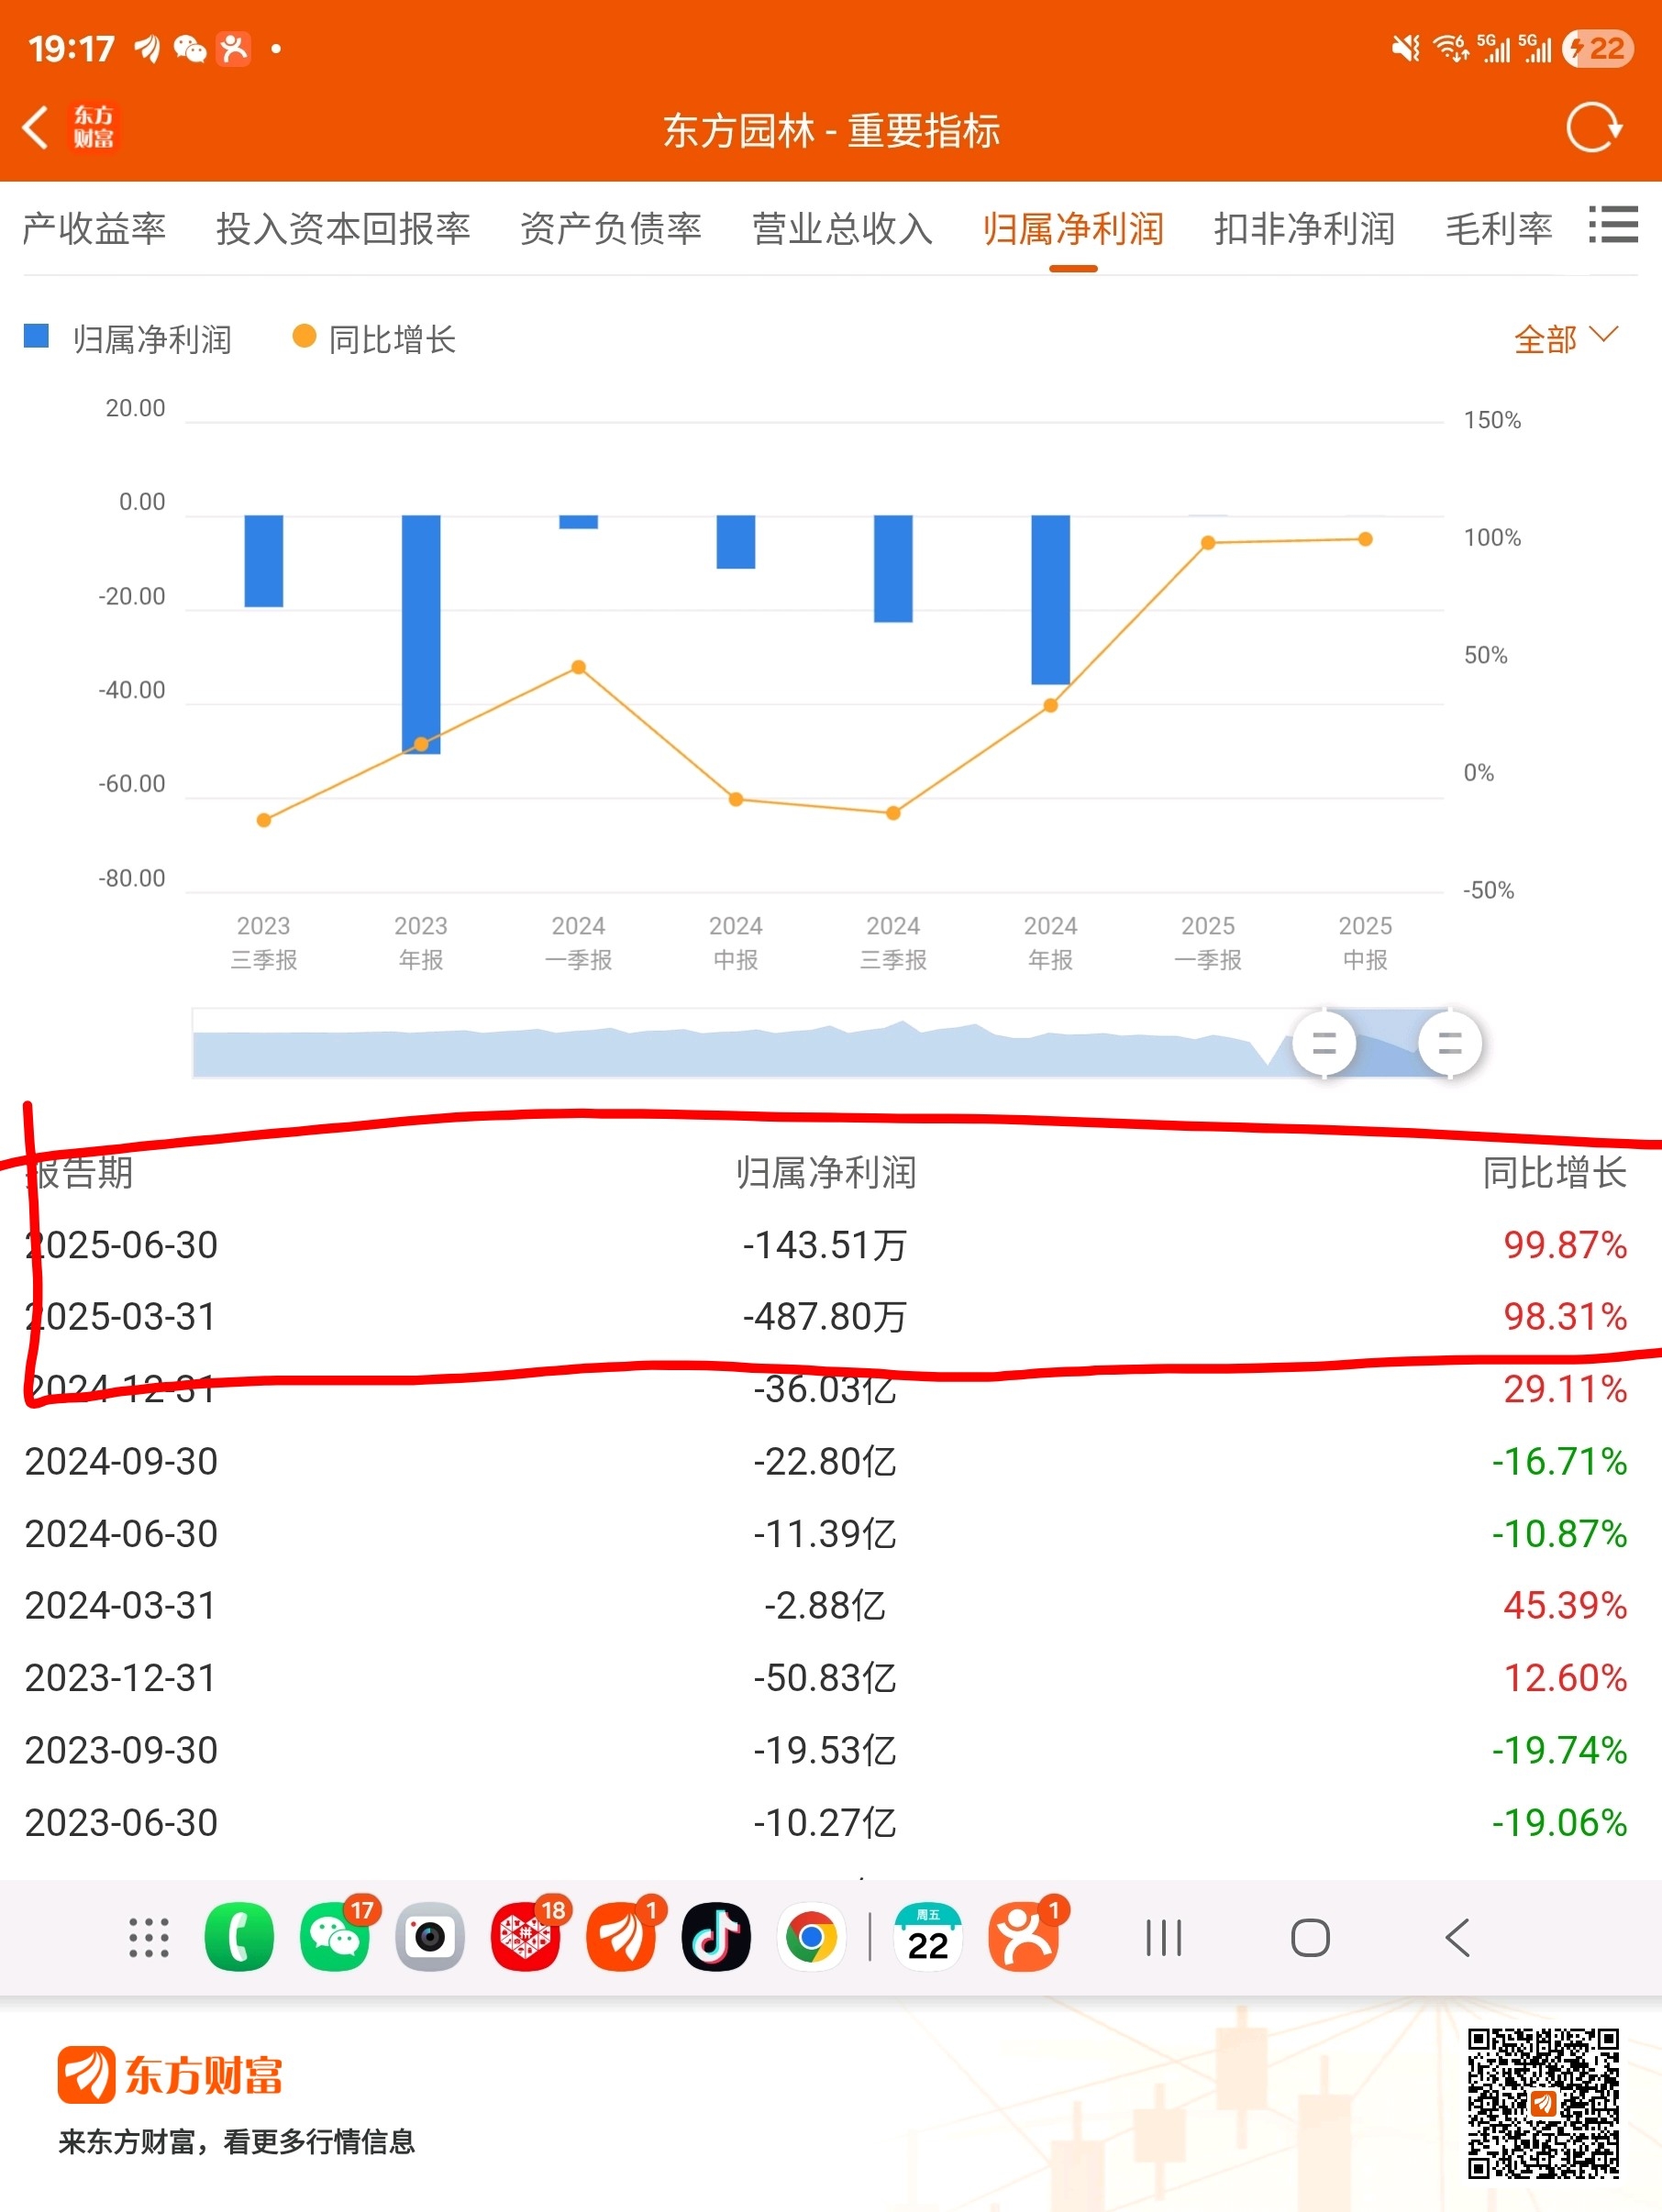Switch to the 营业总收入 tab

(842, 229)
